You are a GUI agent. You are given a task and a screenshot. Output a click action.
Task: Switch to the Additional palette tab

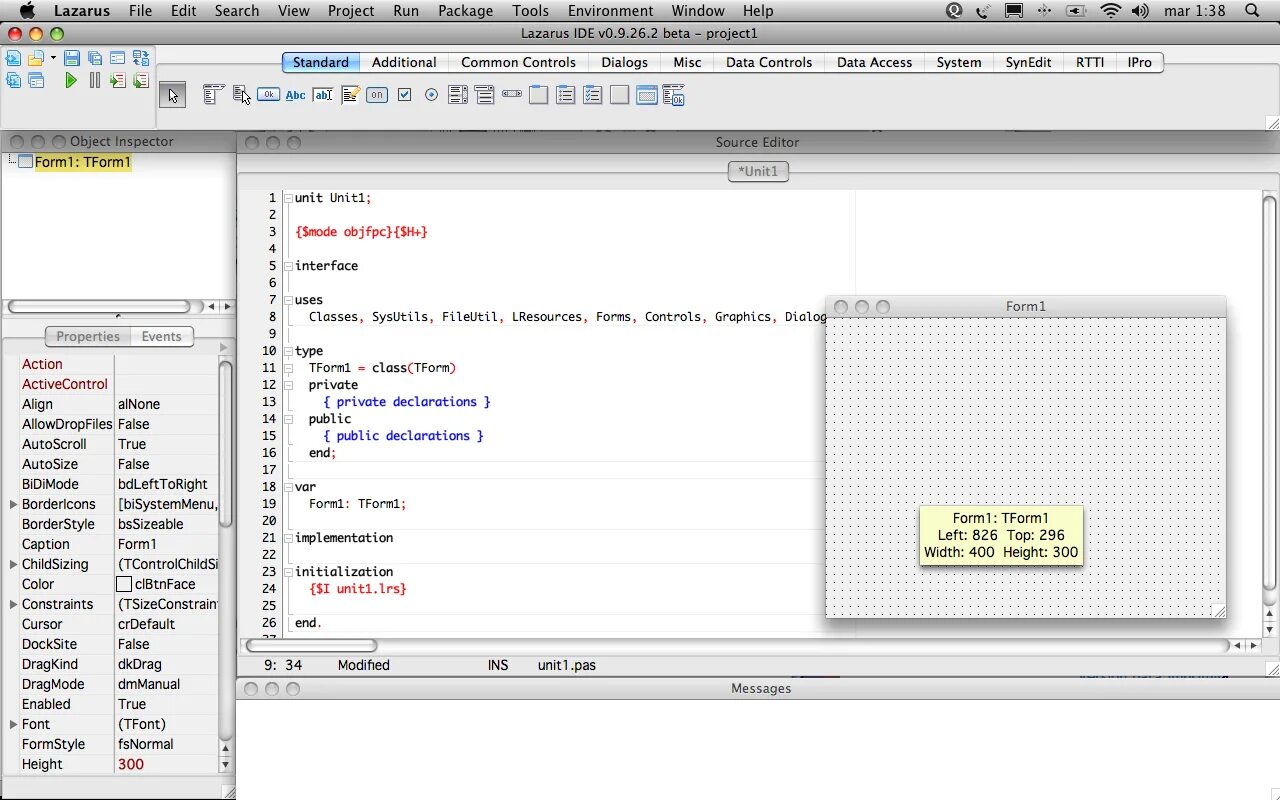[x=404, y=62]
